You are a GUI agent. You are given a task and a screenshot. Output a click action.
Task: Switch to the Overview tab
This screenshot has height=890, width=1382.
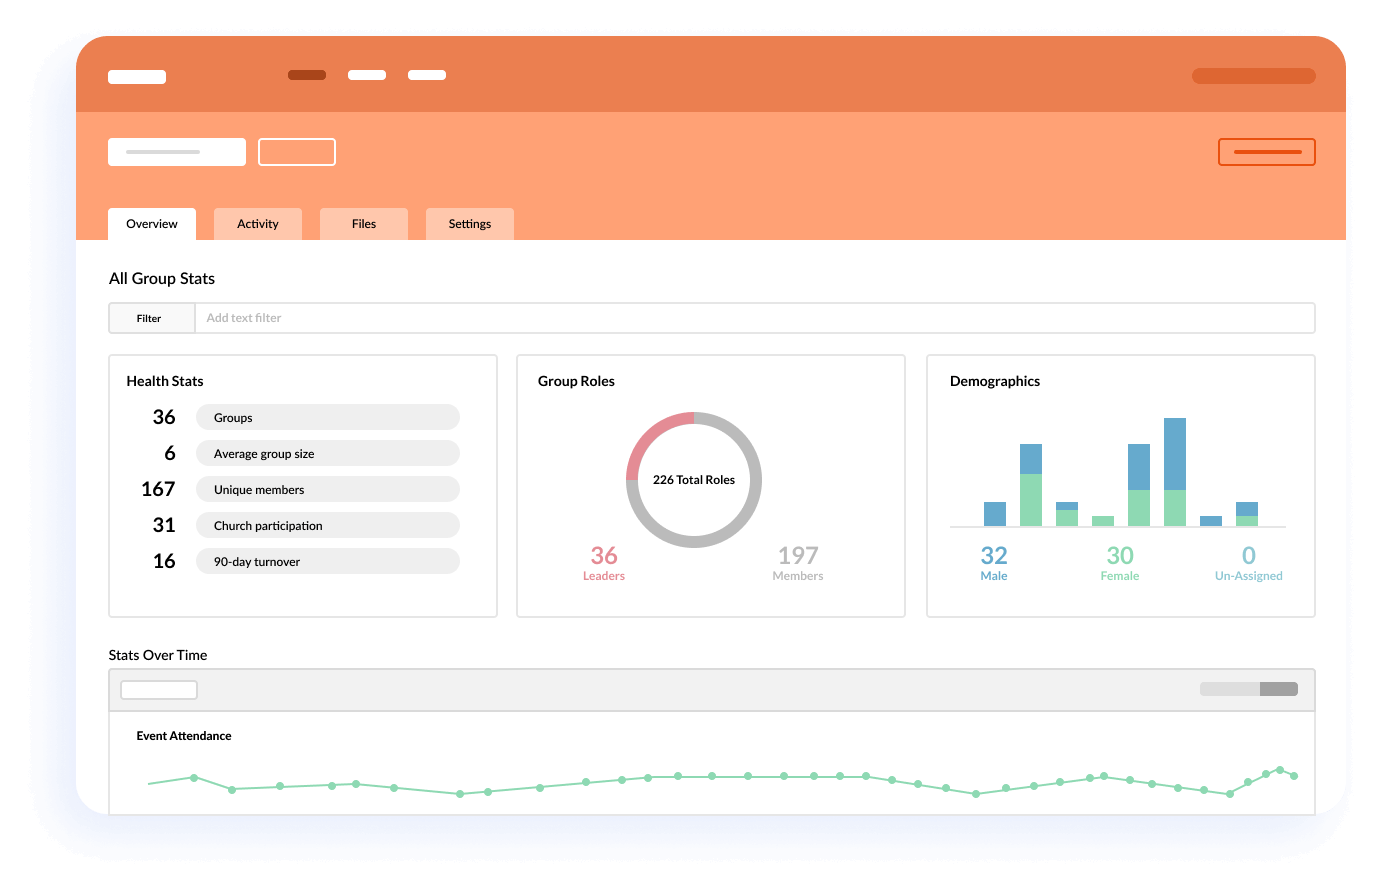(152, 224)
